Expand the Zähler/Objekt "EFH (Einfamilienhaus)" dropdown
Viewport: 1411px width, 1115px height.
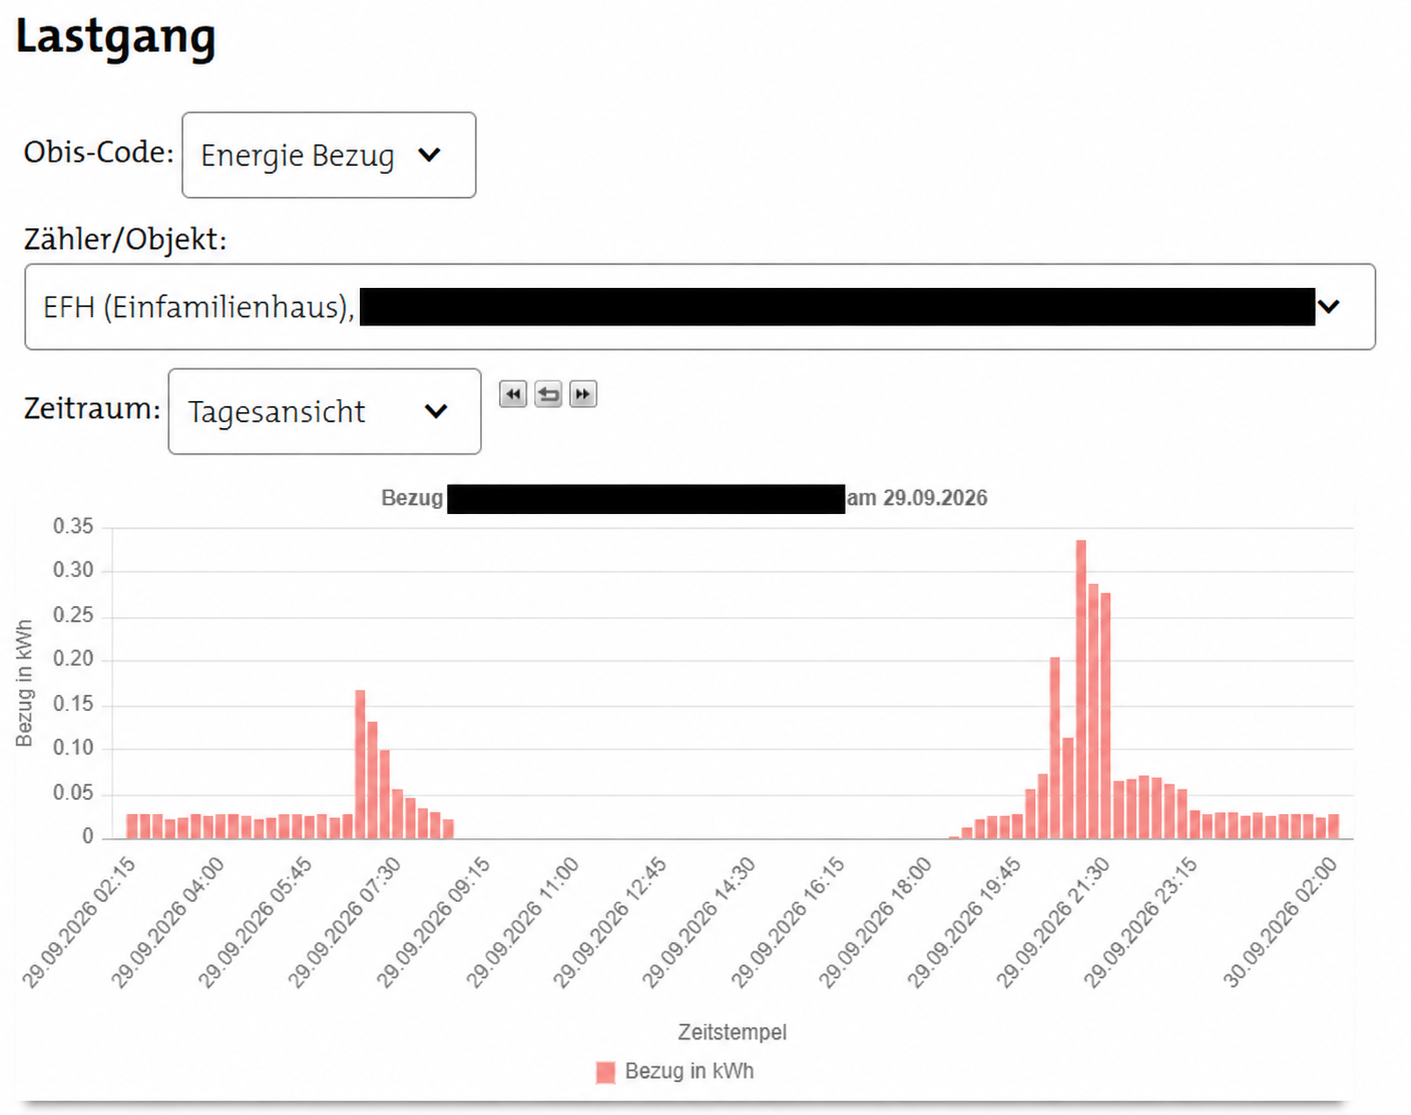click(700, 307)
